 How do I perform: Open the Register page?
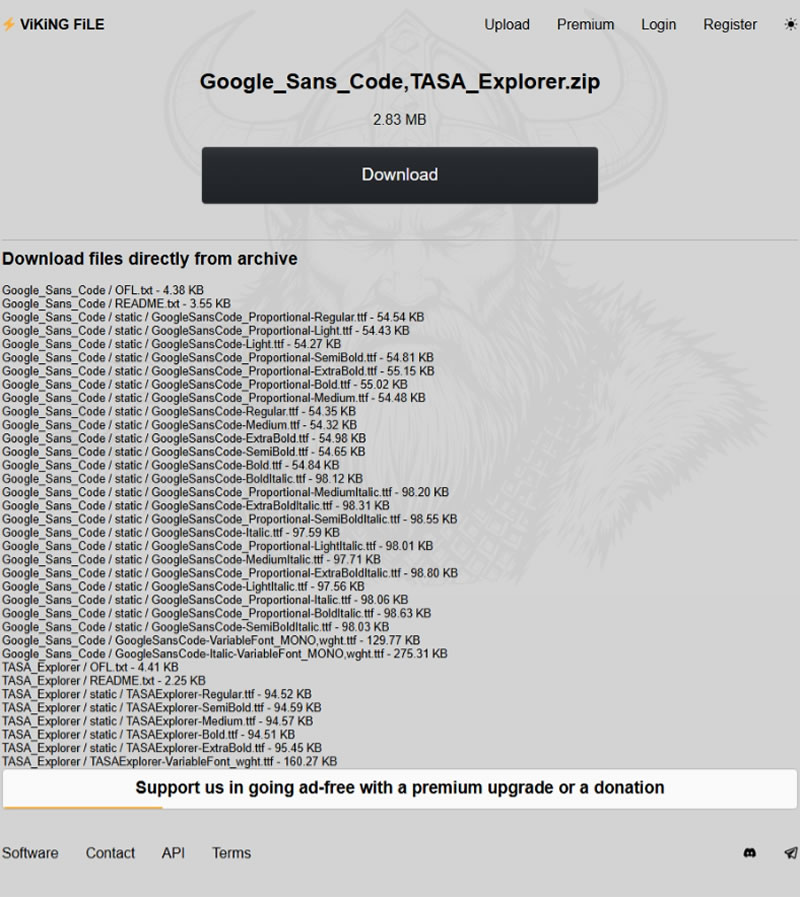[730, 25]
